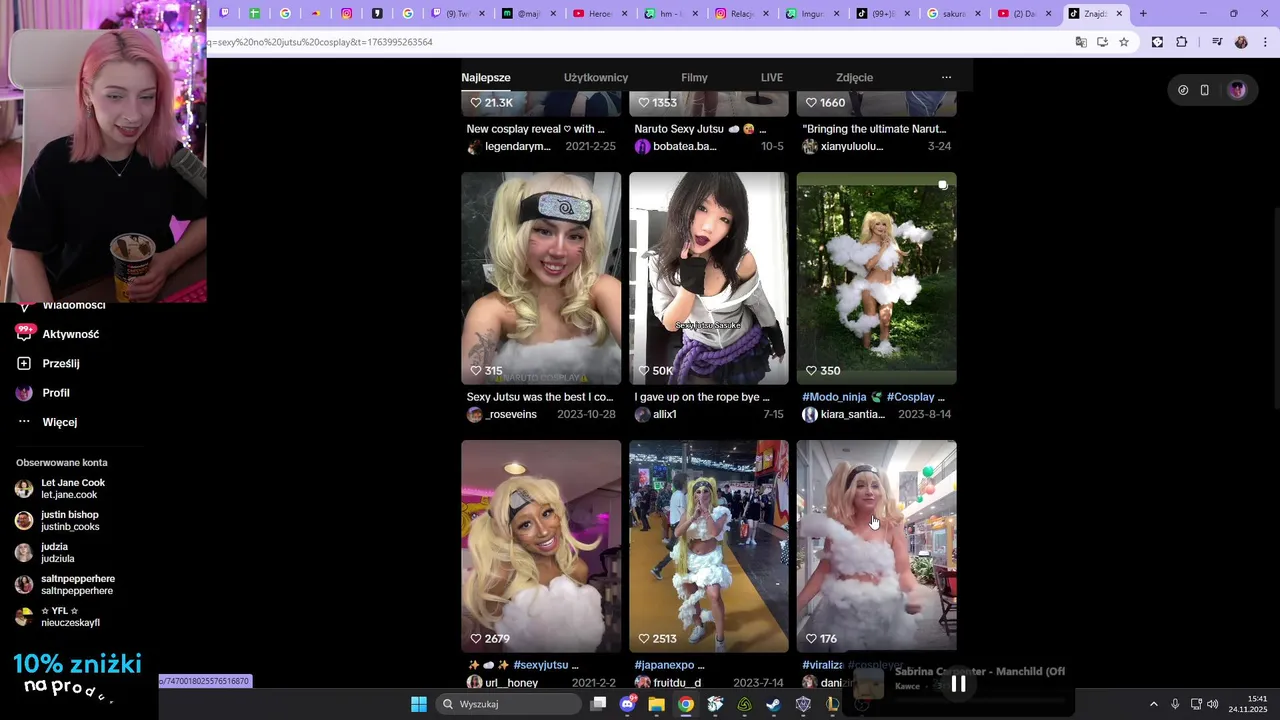Switch to the sakura Google browser tab
This screenshot has width=1280, height=720.
click(x=955, y=14)
